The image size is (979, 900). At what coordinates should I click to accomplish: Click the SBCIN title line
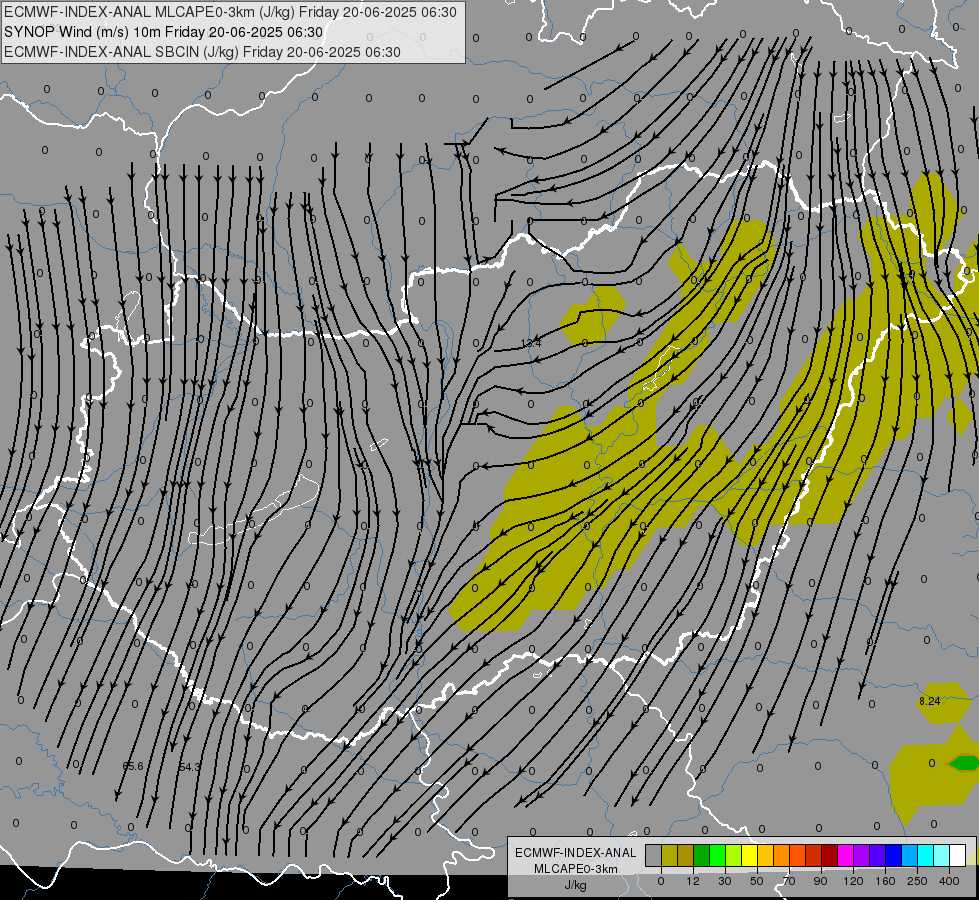tap(202, 52)
